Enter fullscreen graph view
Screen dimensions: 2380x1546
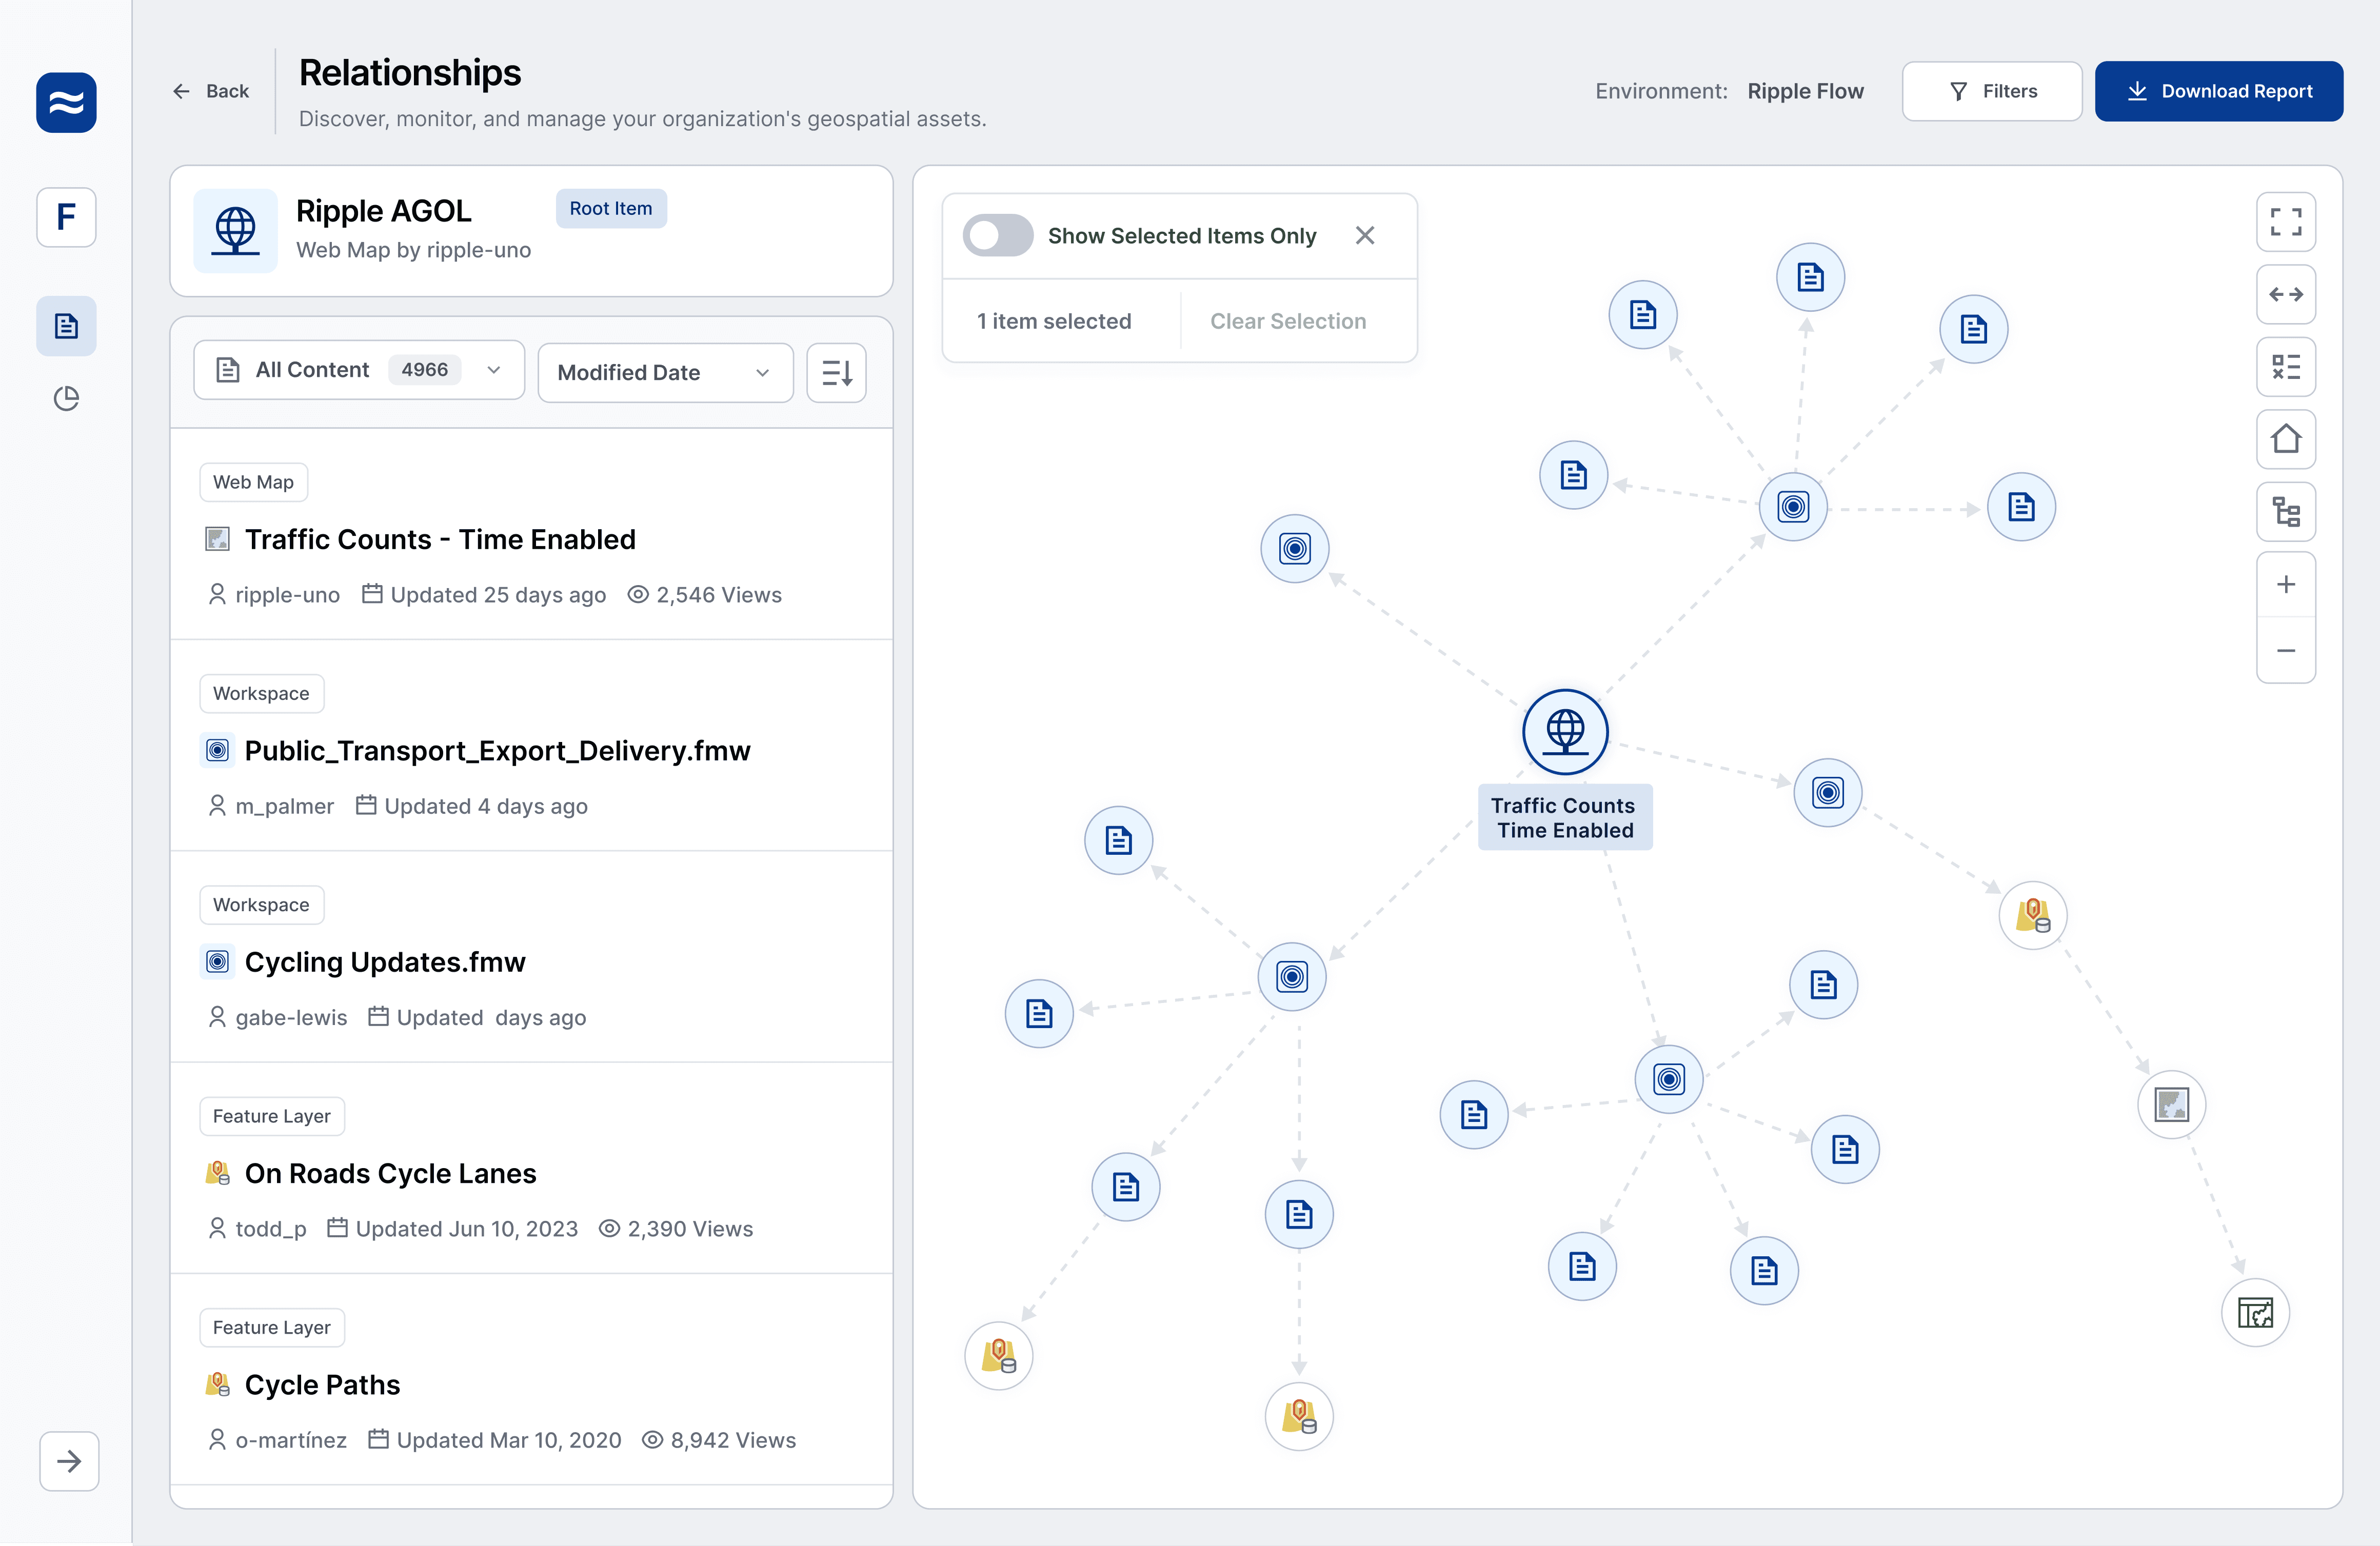tap(2286, 221)
